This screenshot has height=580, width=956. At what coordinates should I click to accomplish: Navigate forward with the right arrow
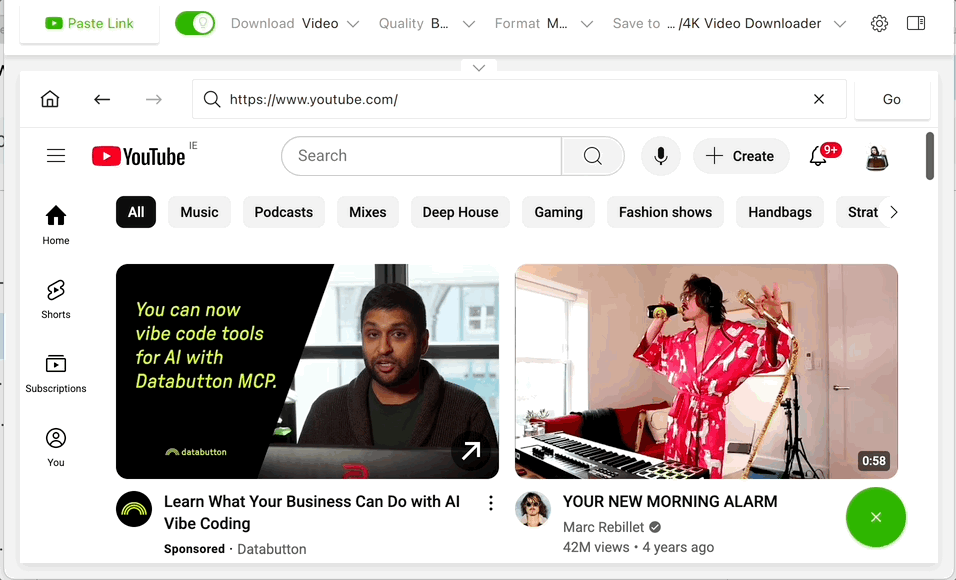[x=154, y=99]
